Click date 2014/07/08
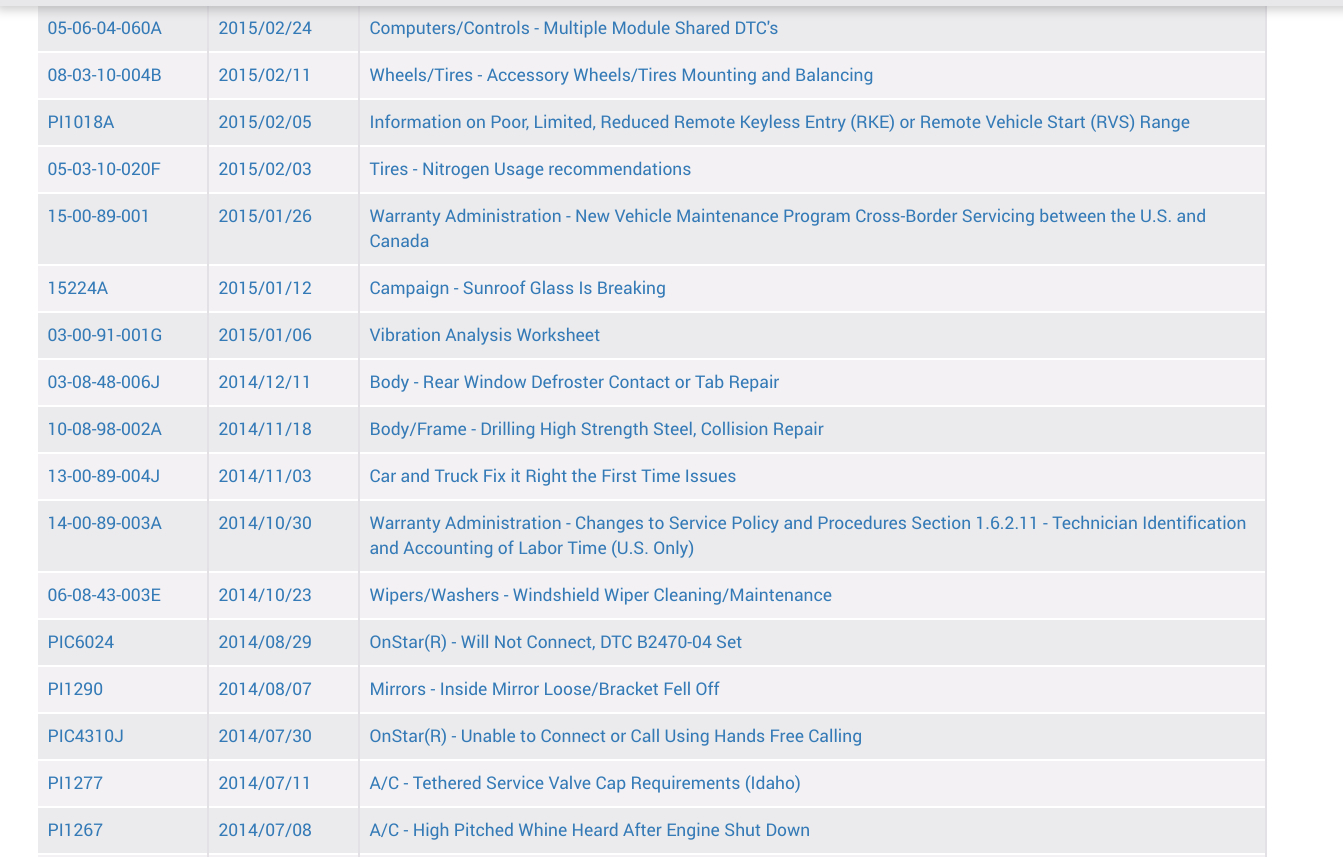The height and width of the screenshot is (857, 1343). pos(265,830)
